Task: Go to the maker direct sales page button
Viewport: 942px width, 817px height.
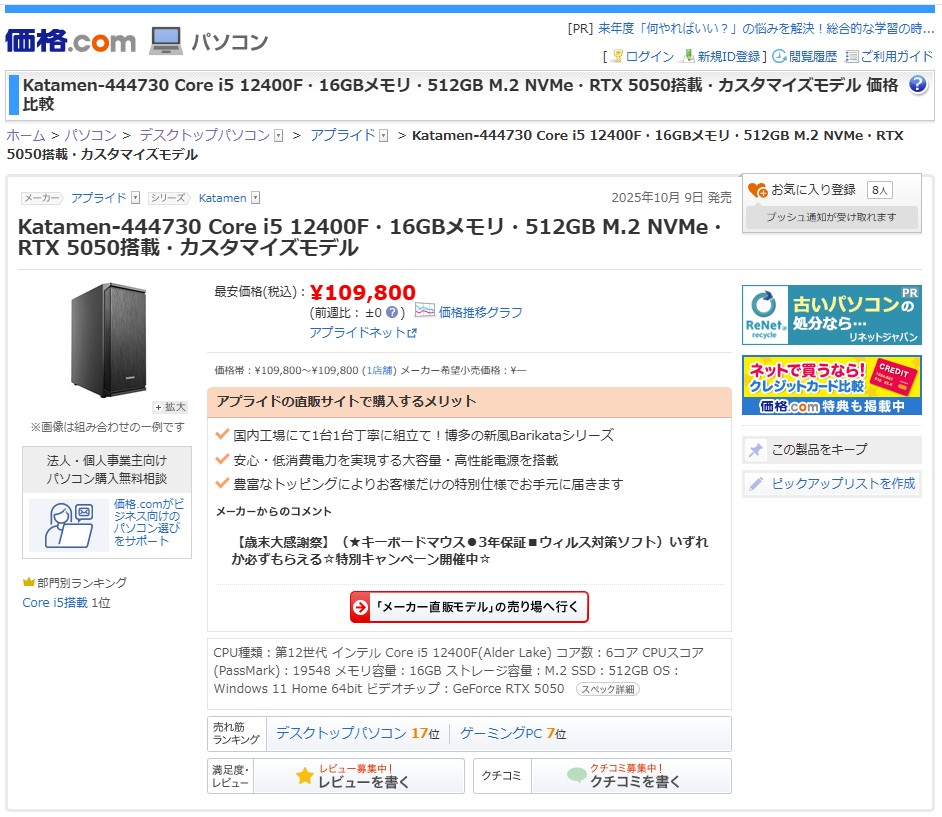Action: (469, 607)
